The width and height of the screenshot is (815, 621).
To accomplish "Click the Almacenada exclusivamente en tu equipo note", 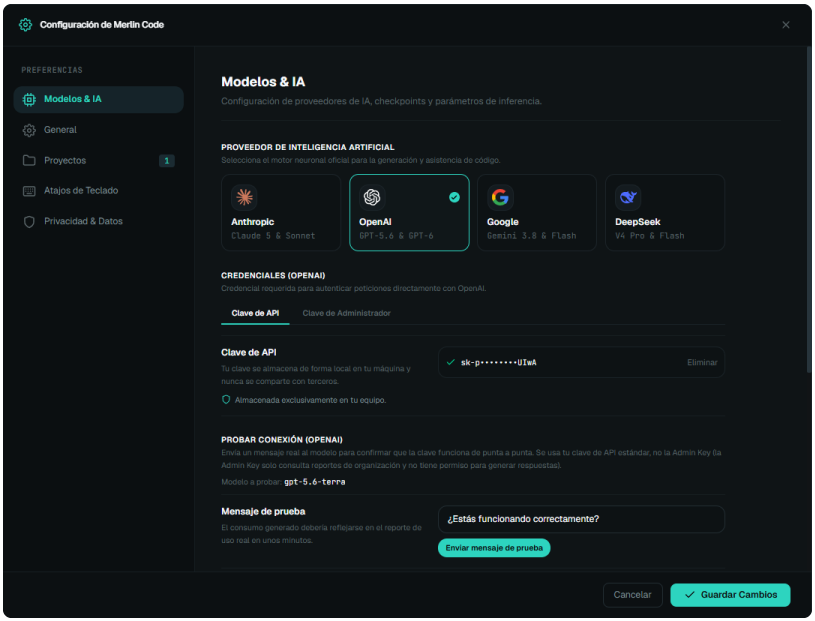I will coord(310,400).
